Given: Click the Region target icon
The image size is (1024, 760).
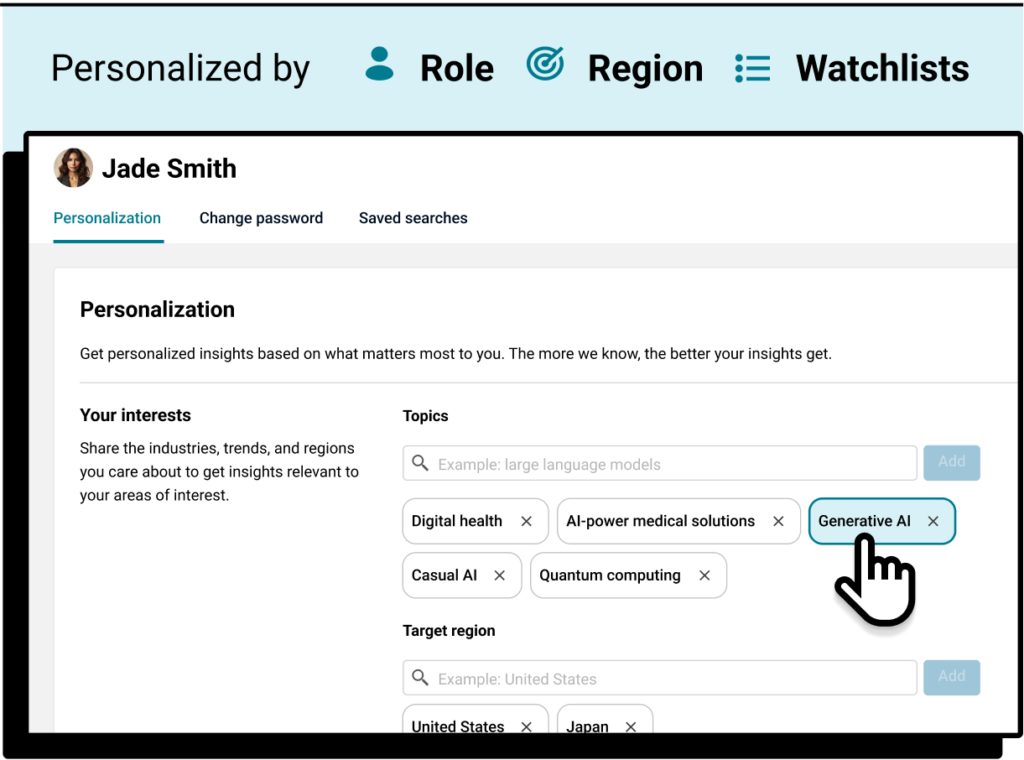Looking at the screenshot, I should (545, 65).
